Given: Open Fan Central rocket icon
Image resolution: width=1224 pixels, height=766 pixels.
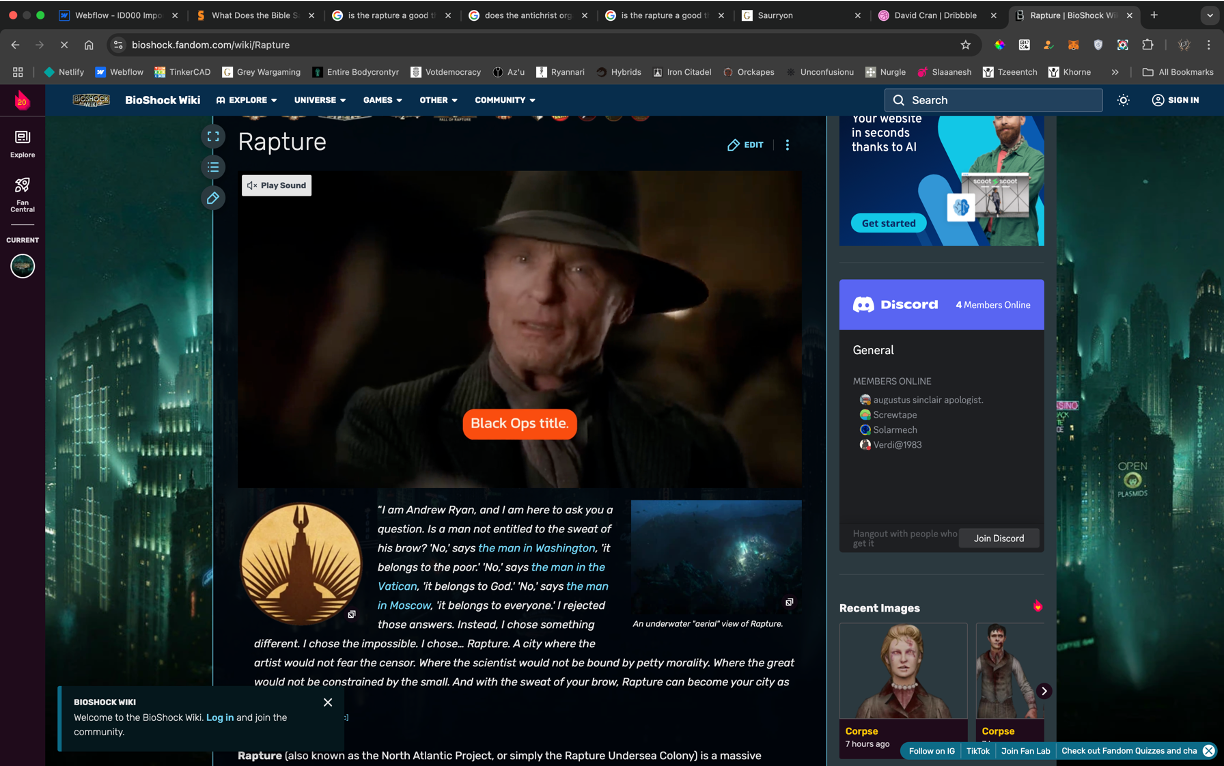Looking at the screenshot, I should coord(22,194).
